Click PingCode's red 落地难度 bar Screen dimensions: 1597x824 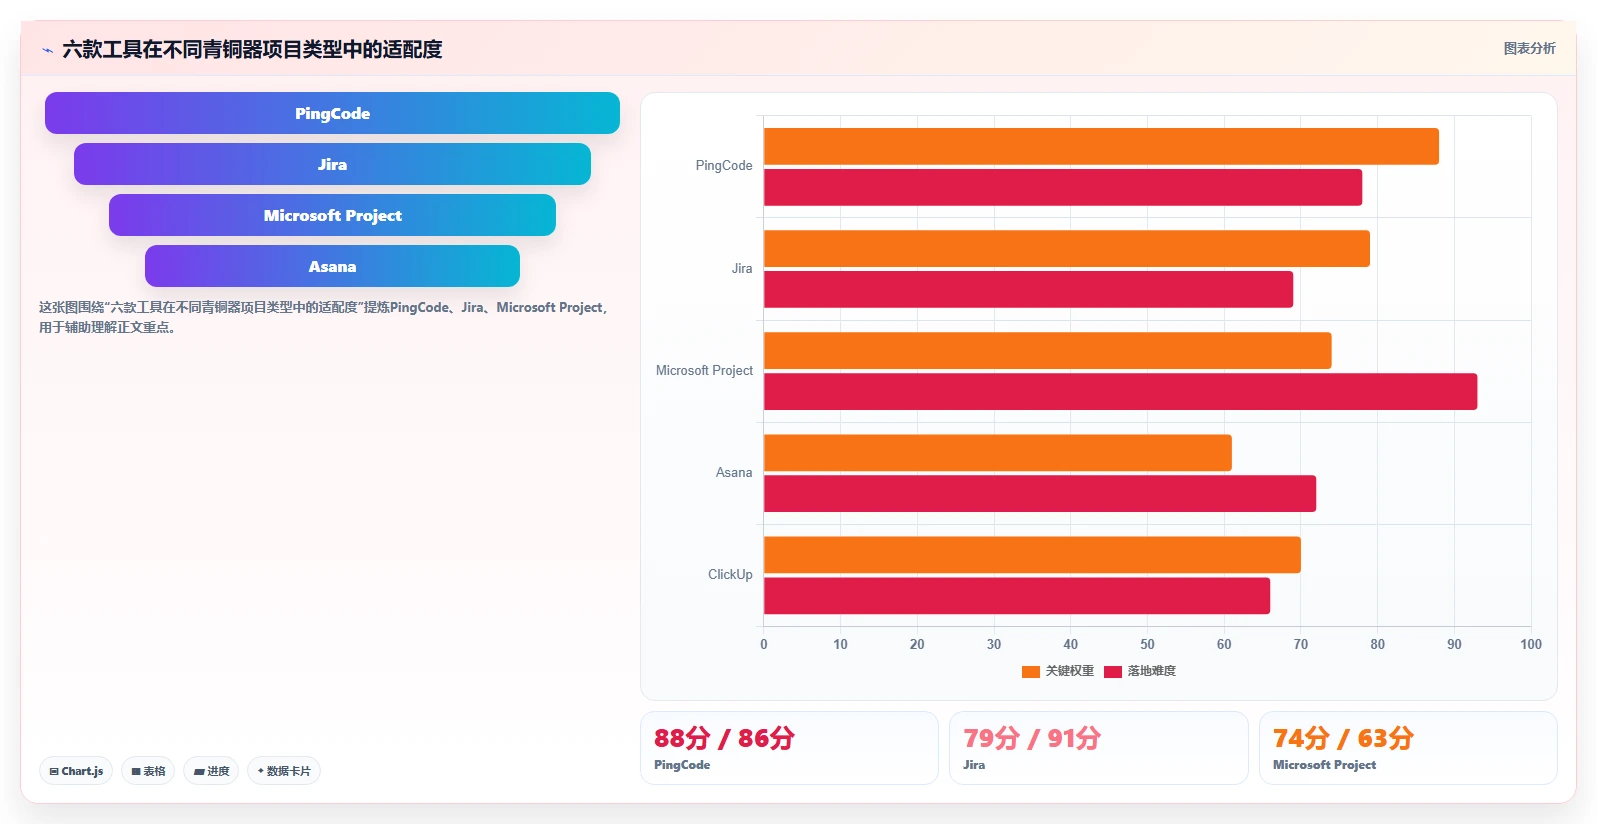click(1063, 187)
